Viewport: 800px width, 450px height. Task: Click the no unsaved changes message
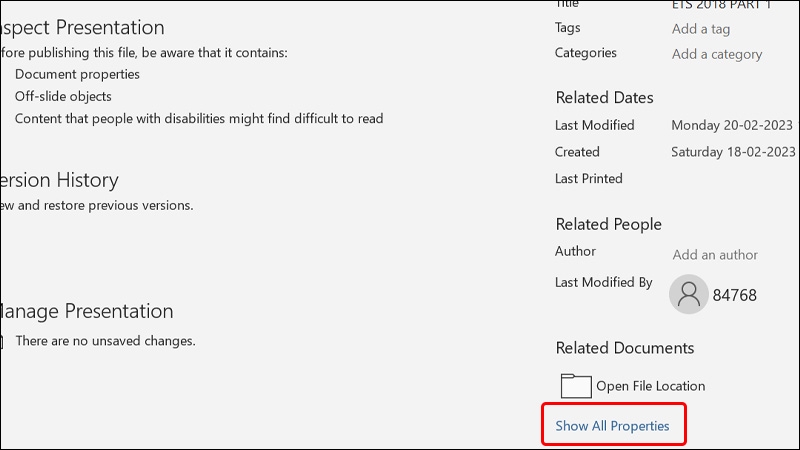pos(105,341)
